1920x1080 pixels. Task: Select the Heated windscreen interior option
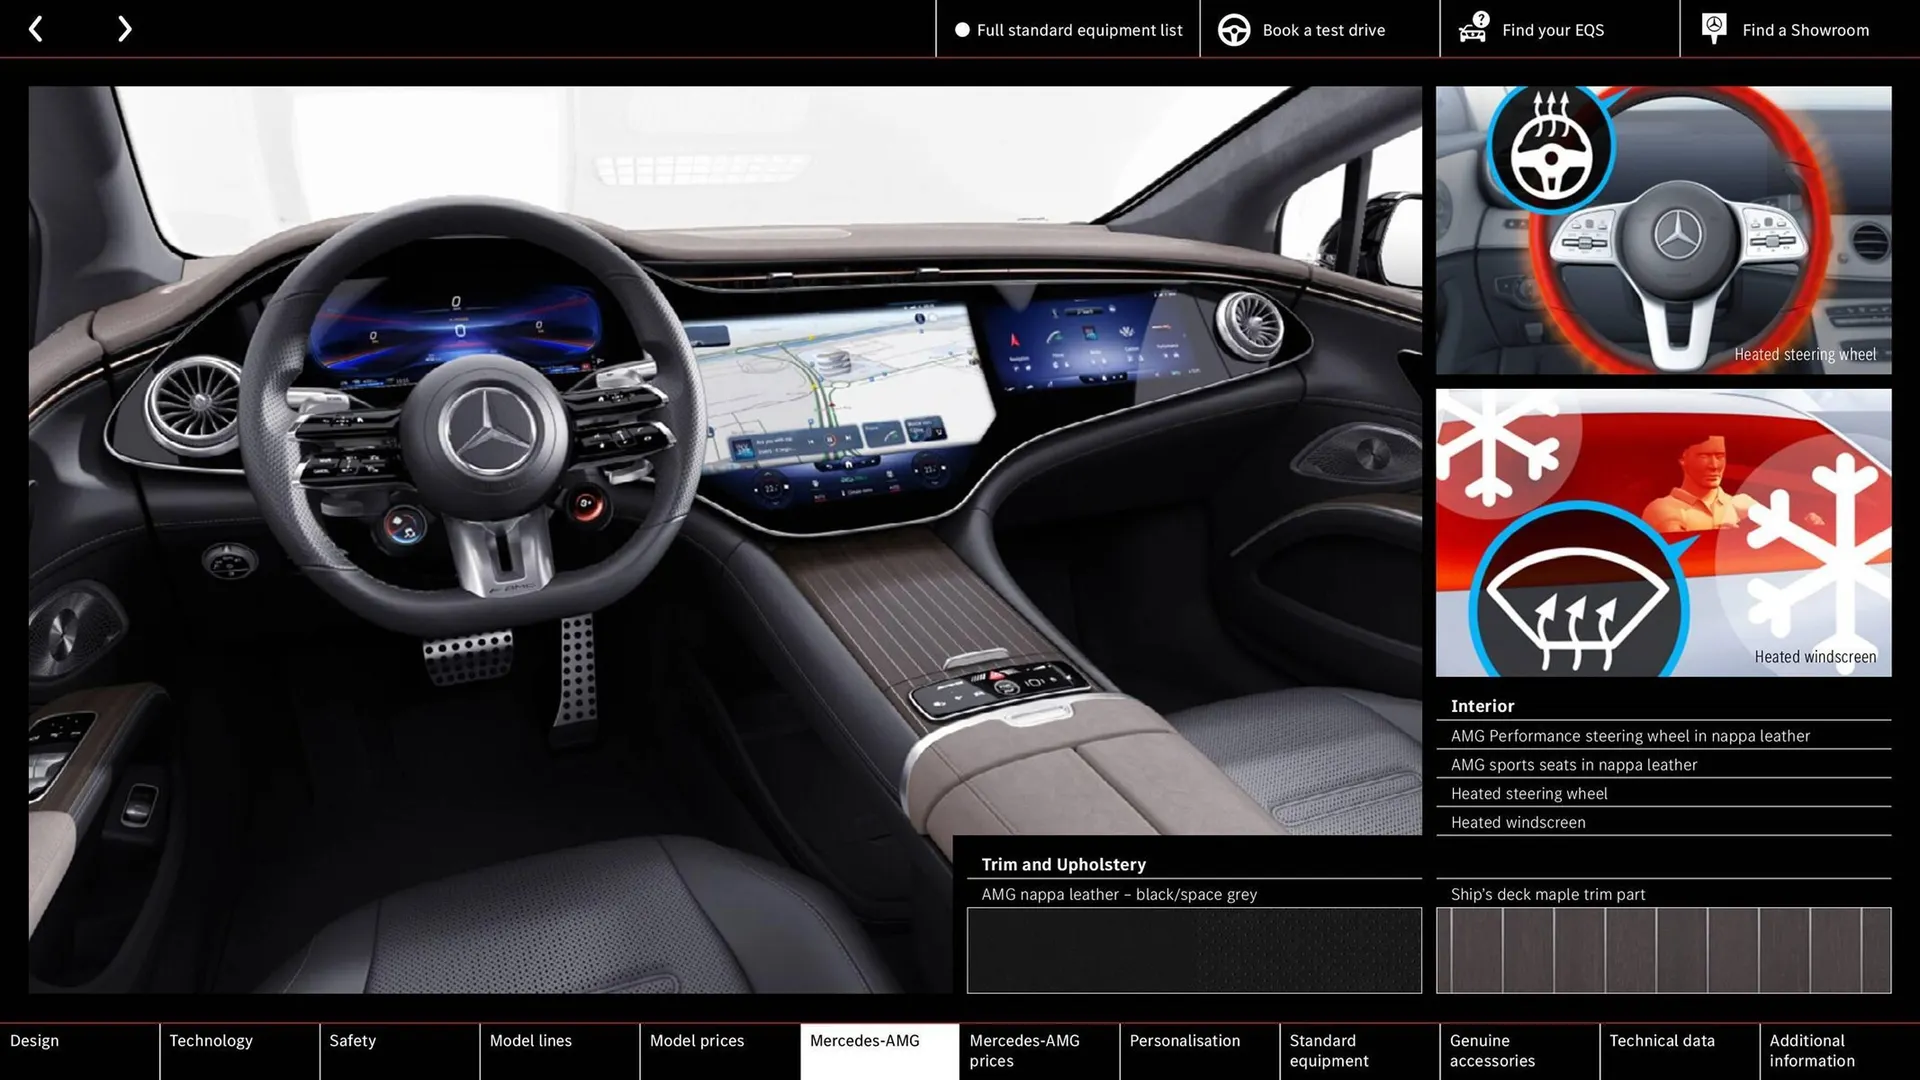pos(1518,822)
